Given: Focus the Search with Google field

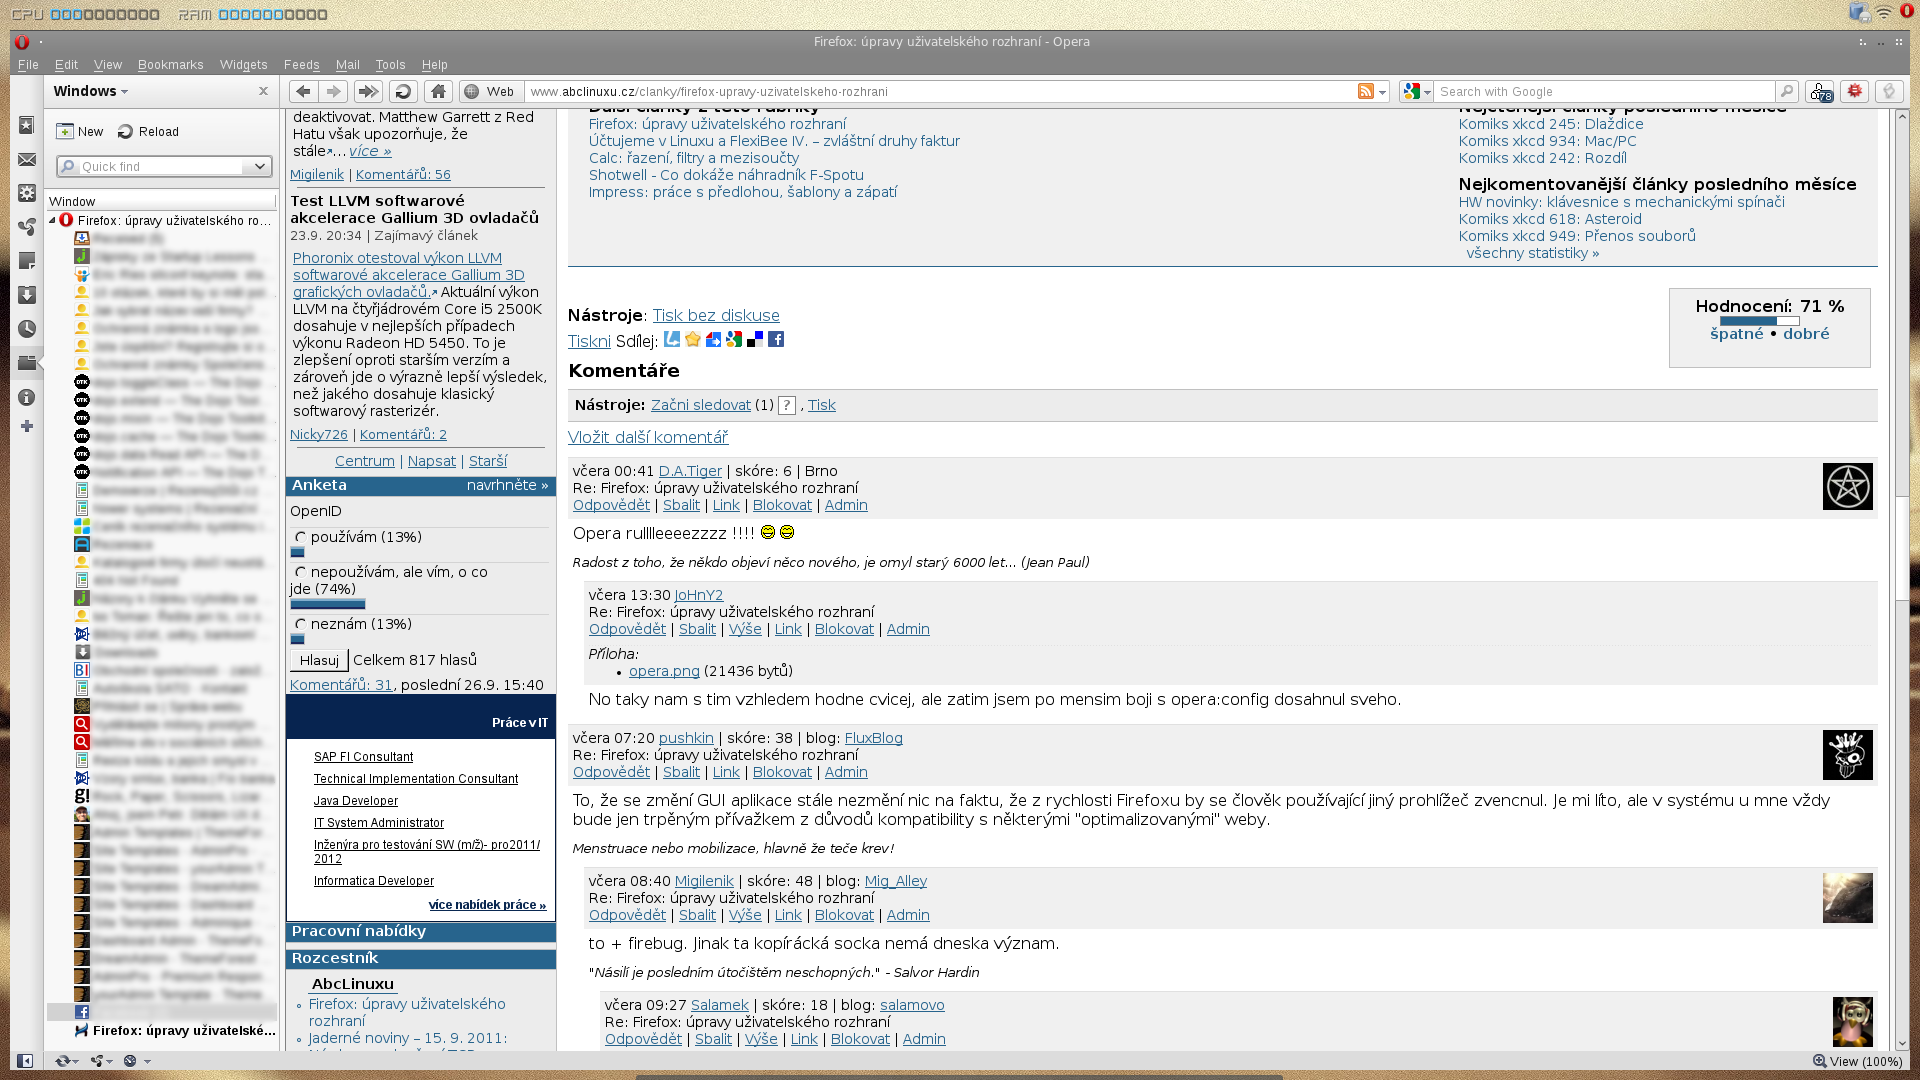Looking at the screenshot, I should pos(1605,91).
